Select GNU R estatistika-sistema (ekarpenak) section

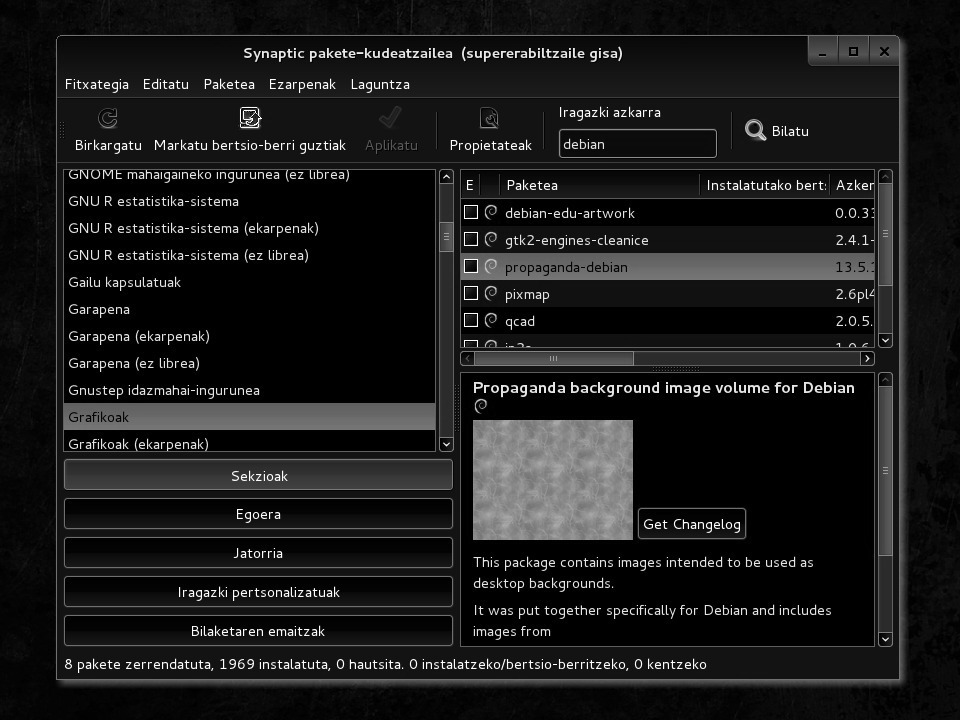tap(249, 228)
